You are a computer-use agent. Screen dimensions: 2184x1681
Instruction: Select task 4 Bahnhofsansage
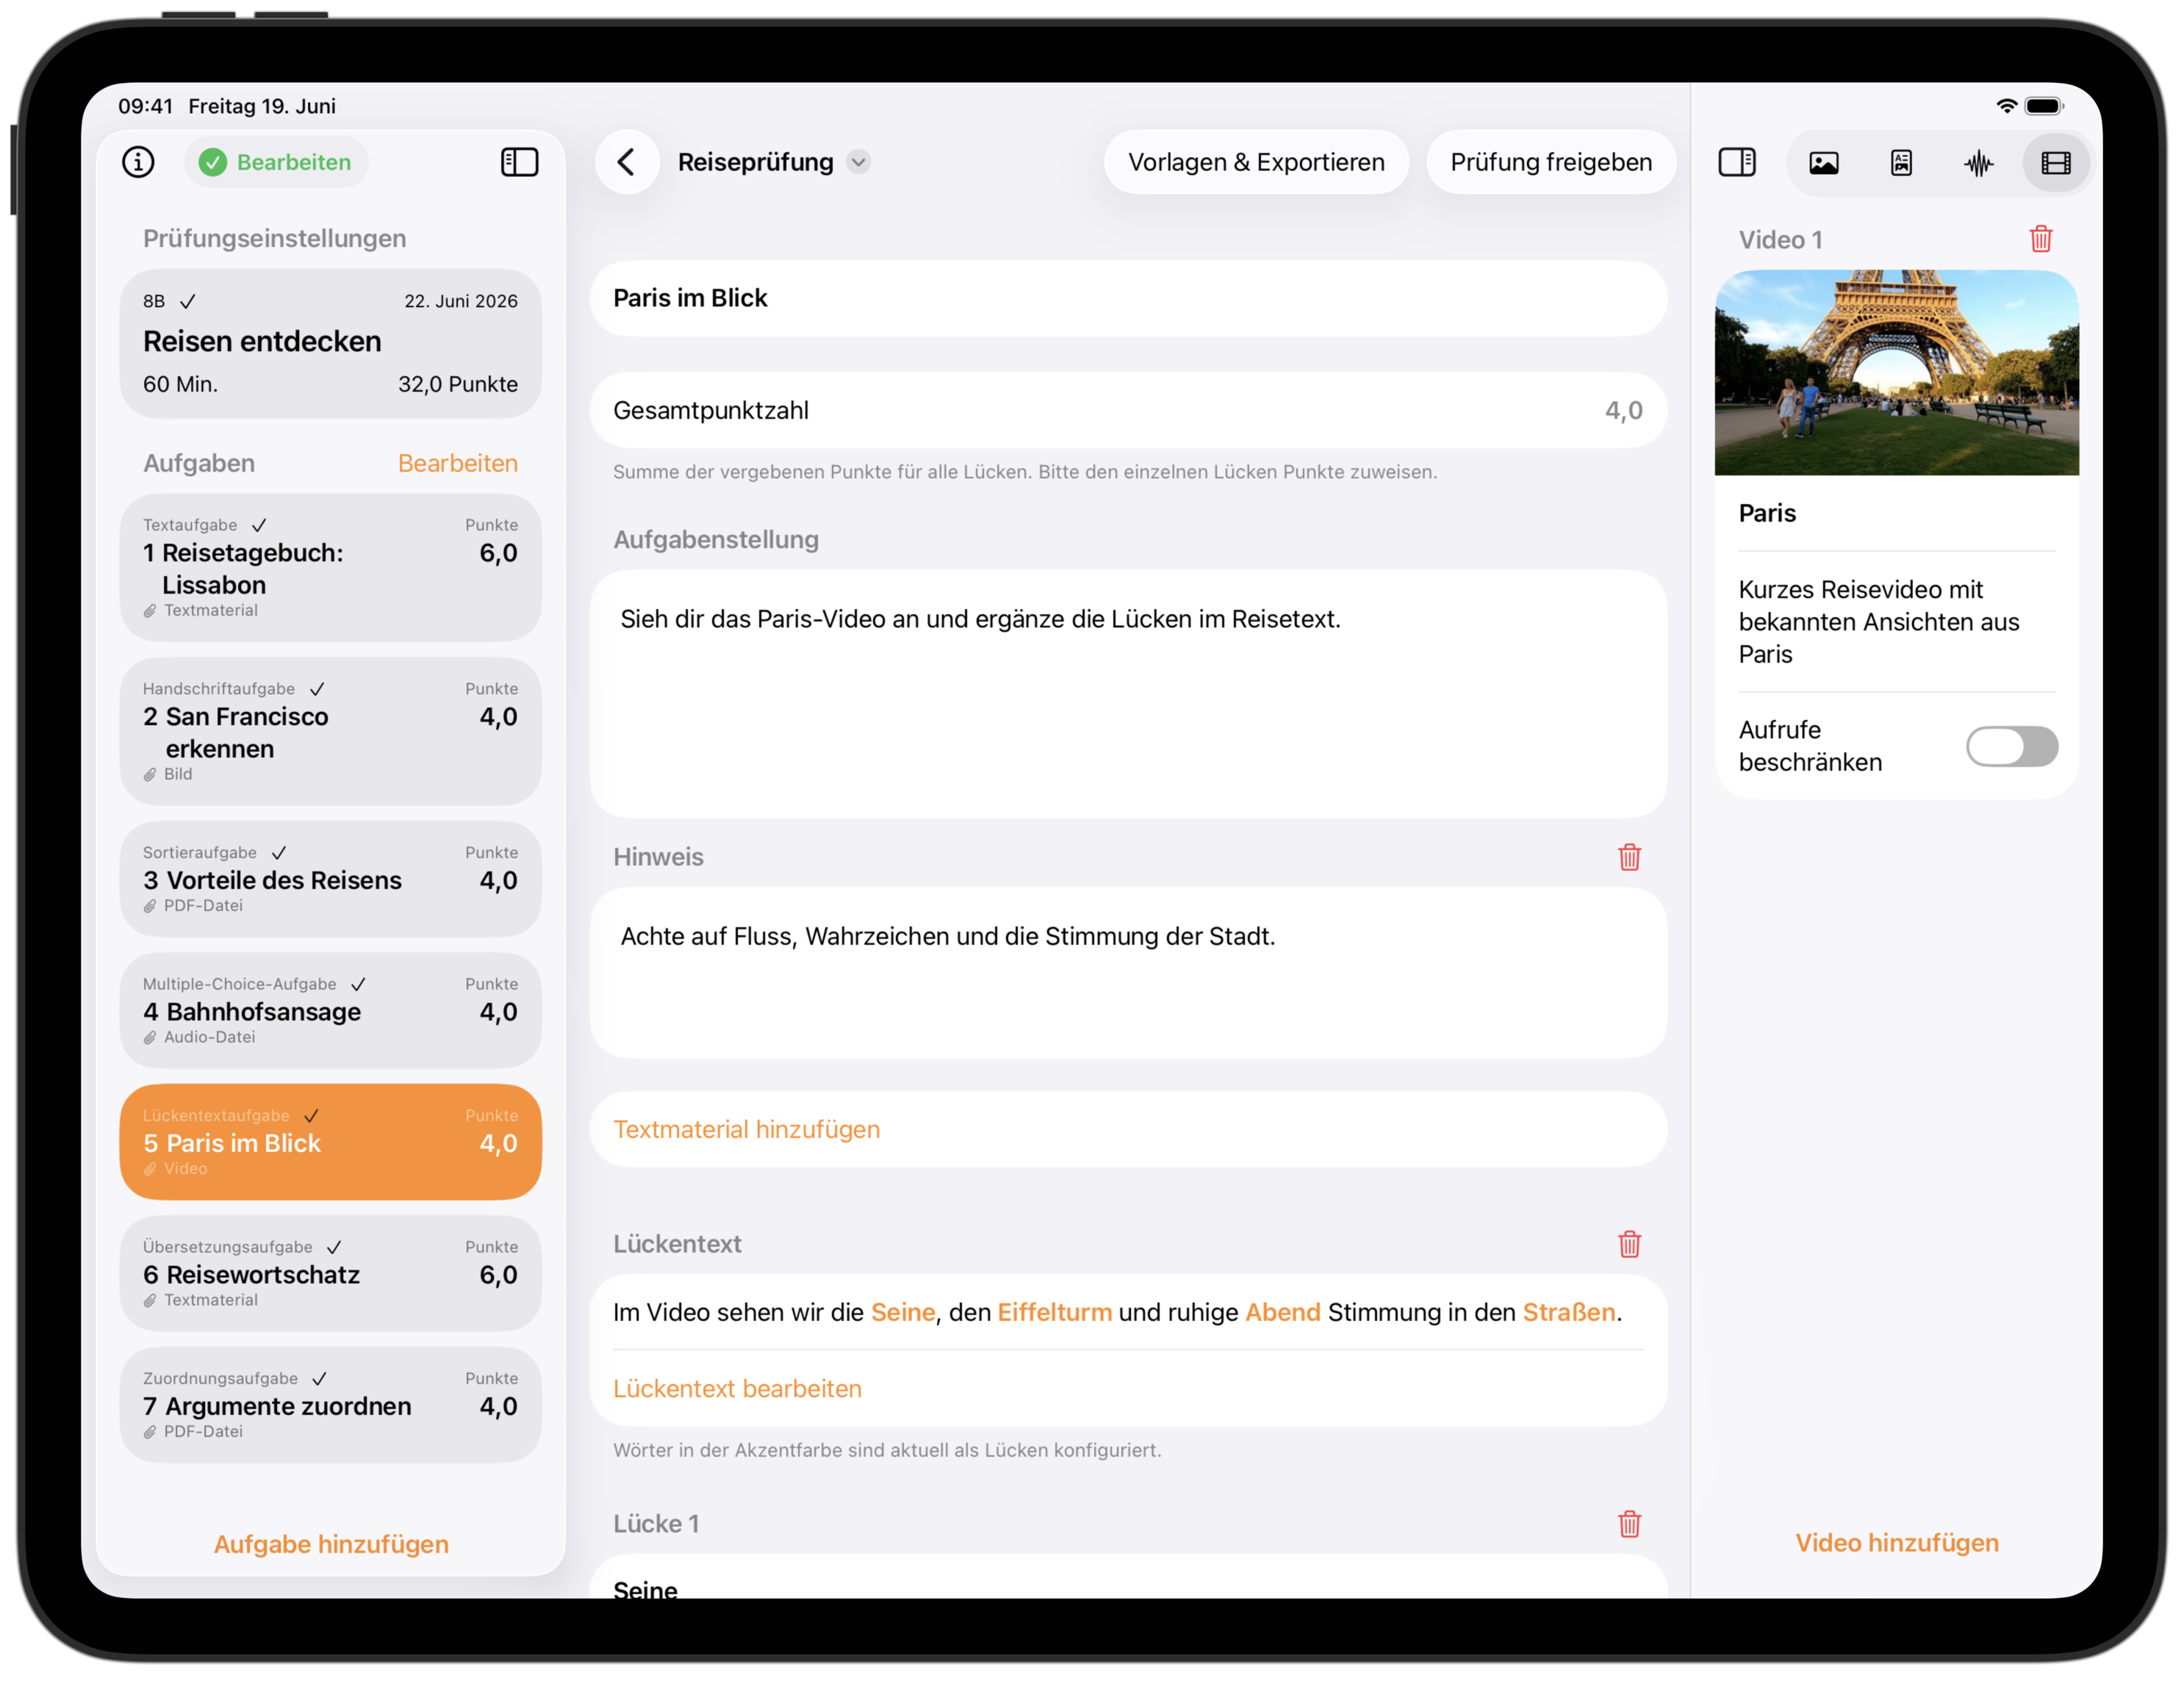coord(331,1010)
